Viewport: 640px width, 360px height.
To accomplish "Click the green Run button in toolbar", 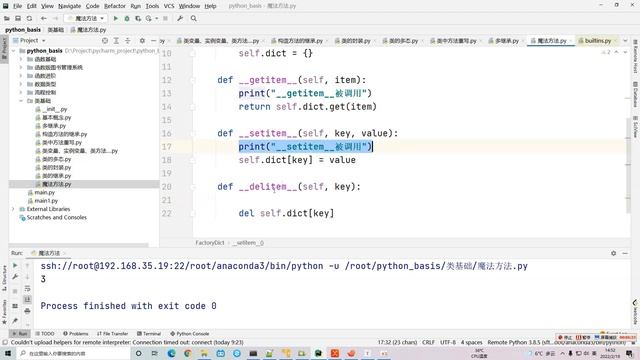I will tap(116, 18).
